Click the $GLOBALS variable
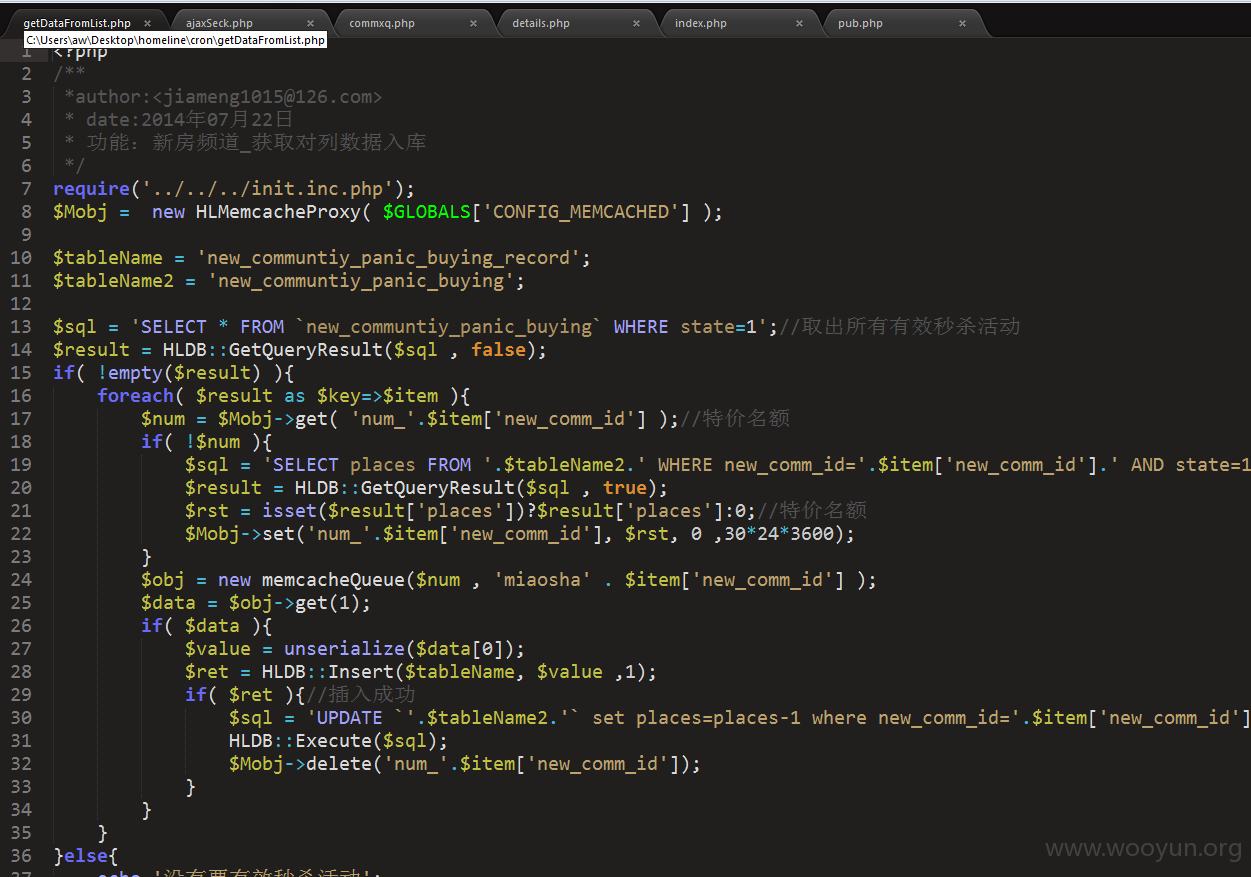The width and height of the screenshot is (1251, 877). 427,212
